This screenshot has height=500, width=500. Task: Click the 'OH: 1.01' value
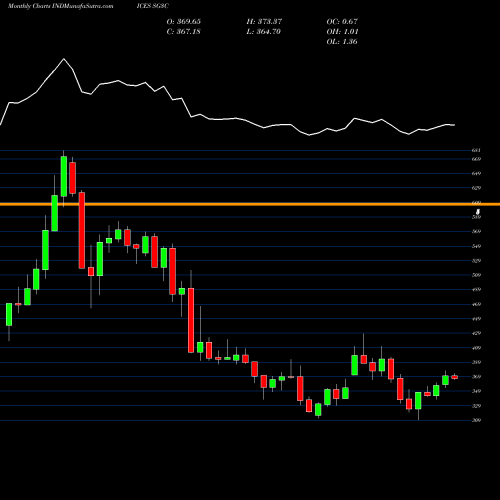[342, 32]
